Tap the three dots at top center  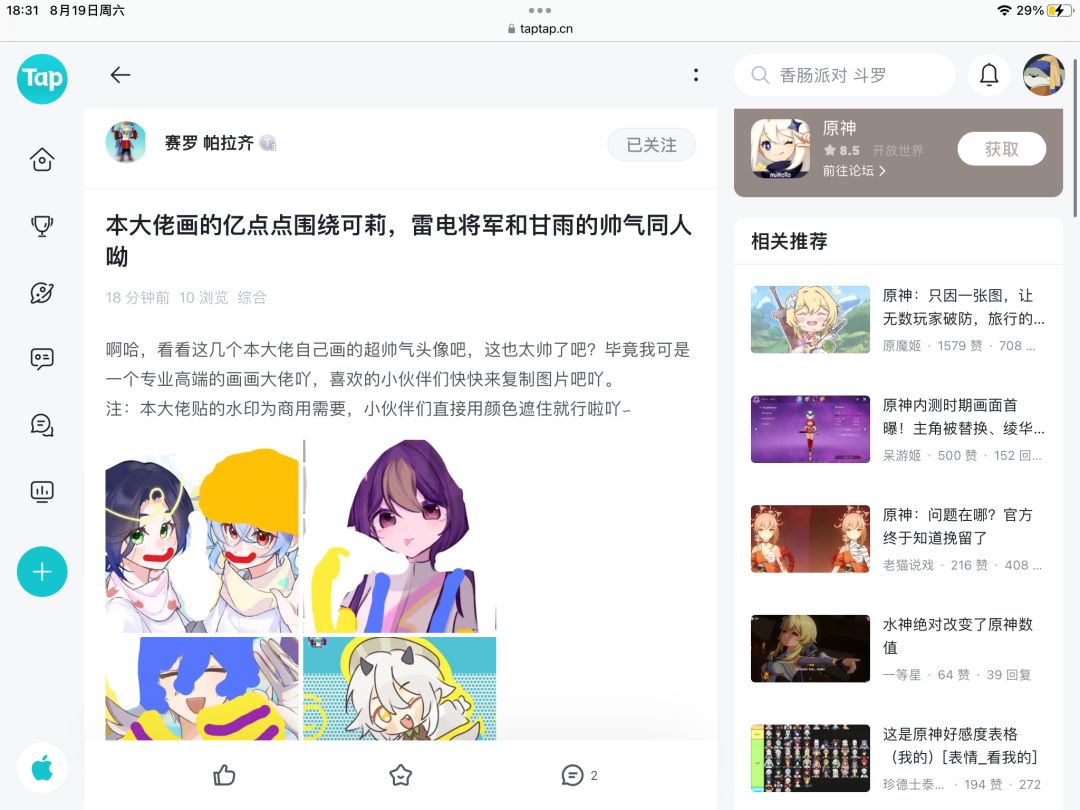tap(540, 10)
